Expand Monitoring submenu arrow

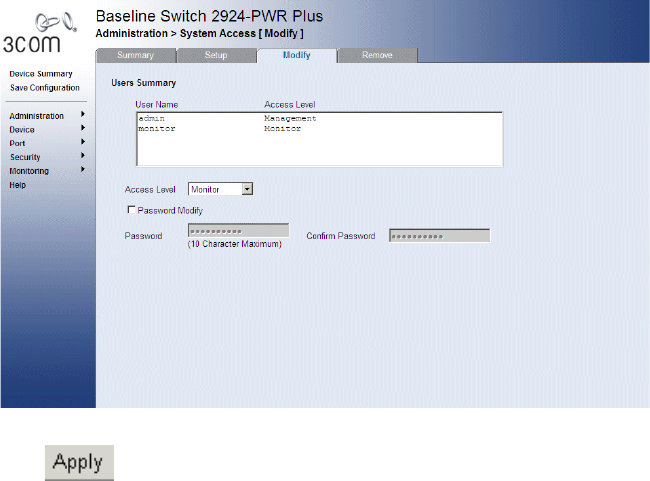coord(83,169)
